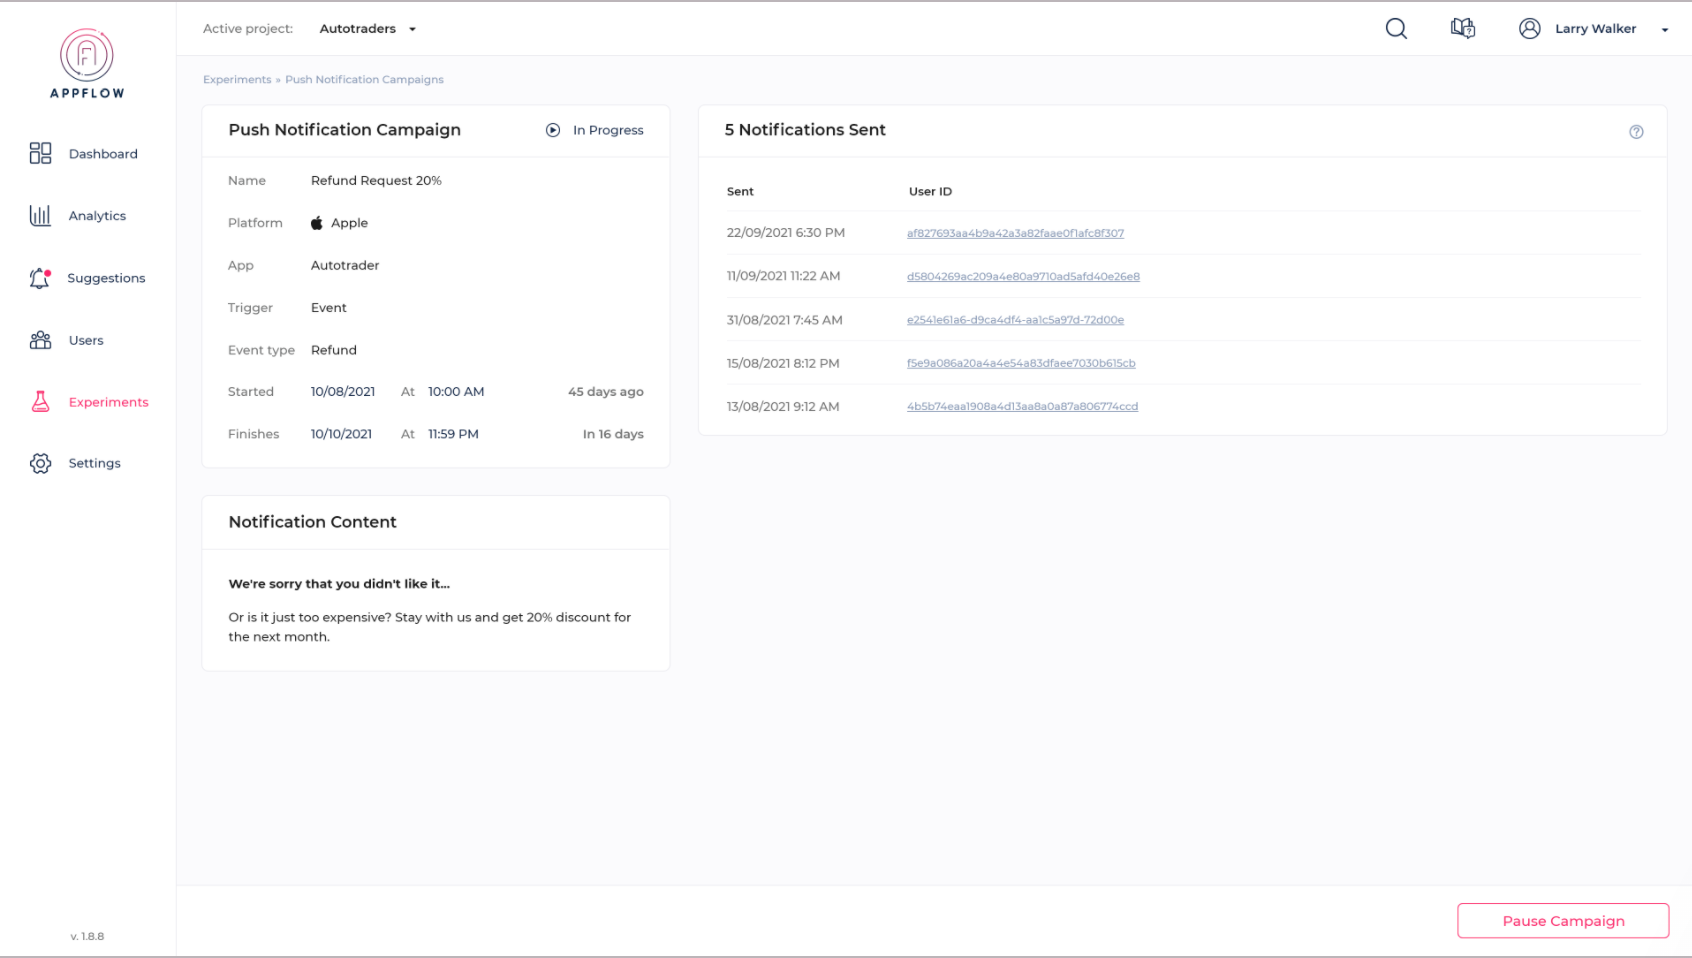Open user ID starting with 4b5b74ea
1692x958 pixels.
tap(1022, 407)
